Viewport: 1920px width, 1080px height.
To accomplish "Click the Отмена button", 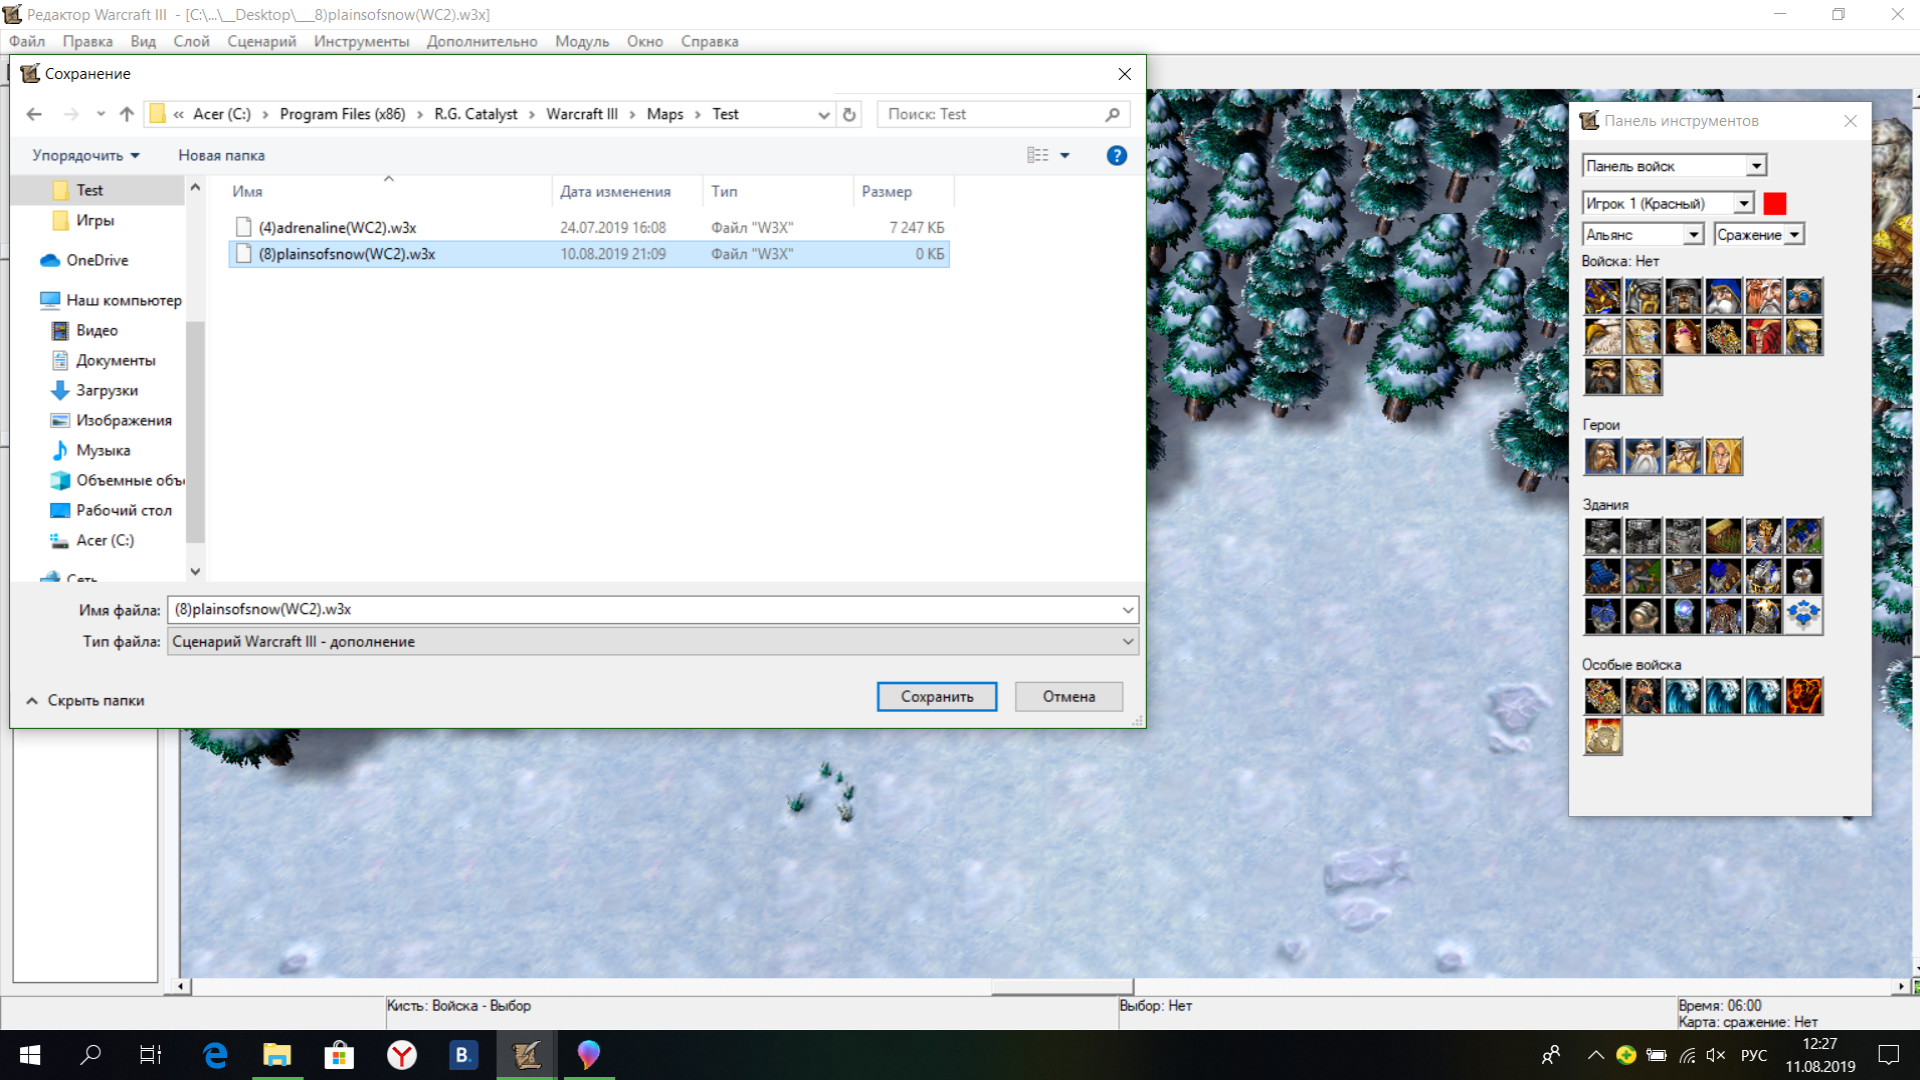I will coord(1068,696).
